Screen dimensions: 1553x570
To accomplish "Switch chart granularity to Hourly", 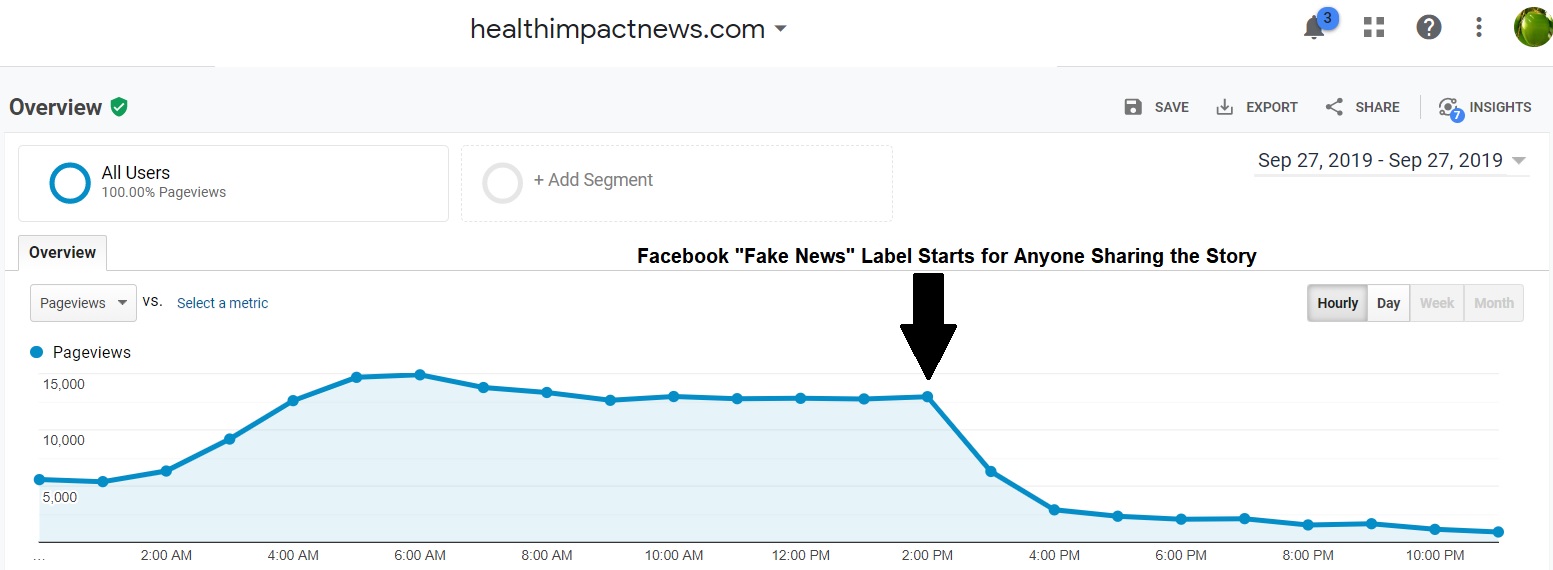I will coord(1337,303).
